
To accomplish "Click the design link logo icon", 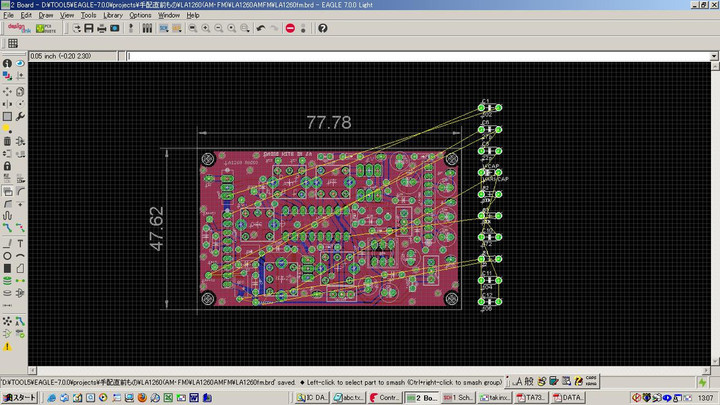I will tap(19, 28).
